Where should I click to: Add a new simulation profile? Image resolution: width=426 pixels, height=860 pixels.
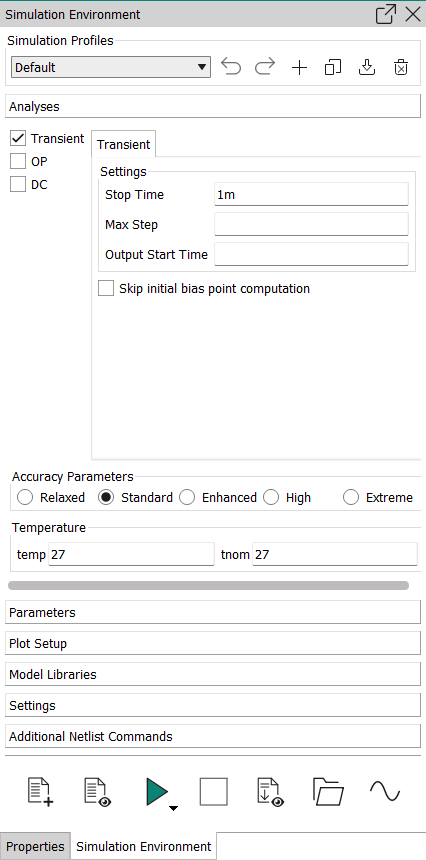click(299, 68)
